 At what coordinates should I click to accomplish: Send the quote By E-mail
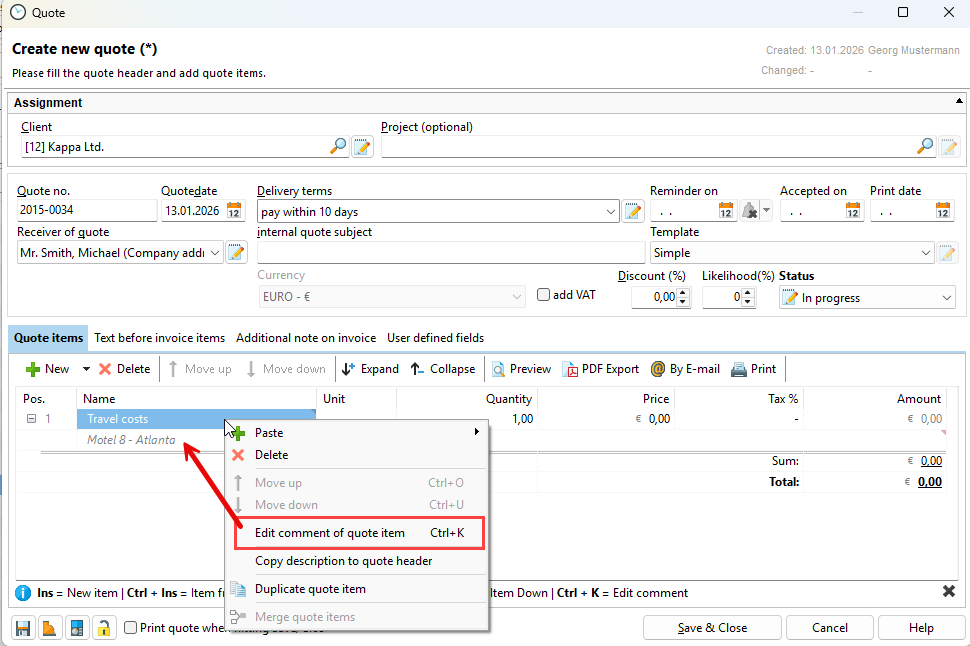(685, 369)
